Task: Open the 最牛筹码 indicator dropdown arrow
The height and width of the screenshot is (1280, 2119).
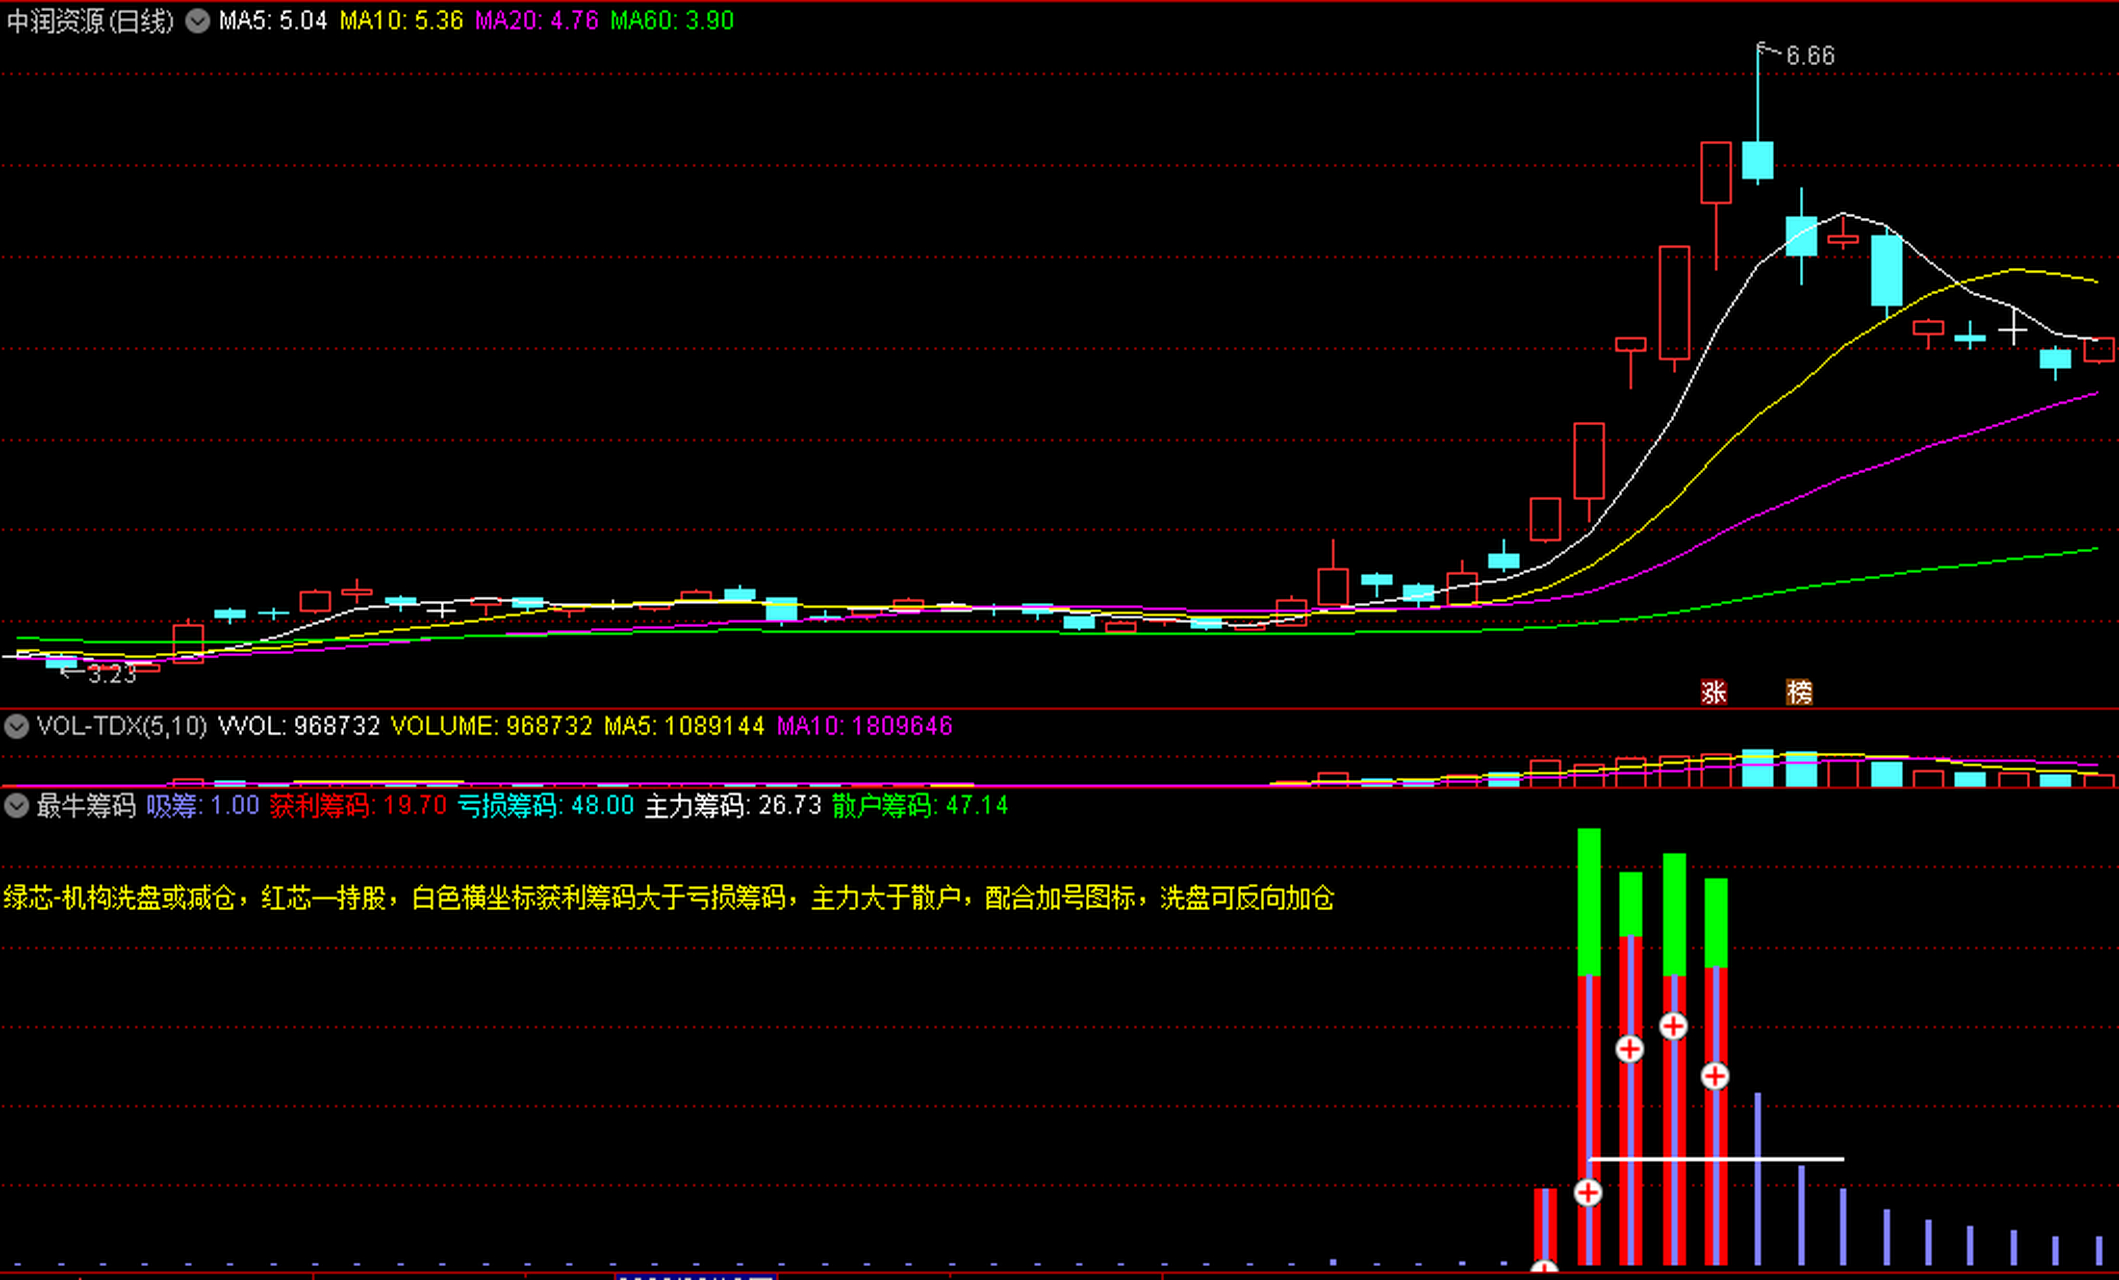Action: coord(16,806)
